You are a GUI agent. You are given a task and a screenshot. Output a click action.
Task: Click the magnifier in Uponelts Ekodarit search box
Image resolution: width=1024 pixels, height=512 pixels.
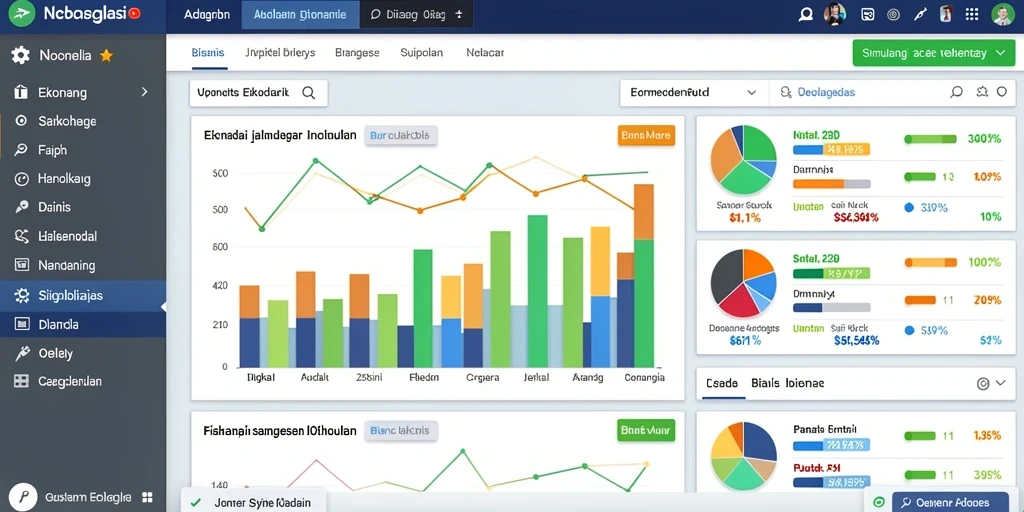[308, 93]
